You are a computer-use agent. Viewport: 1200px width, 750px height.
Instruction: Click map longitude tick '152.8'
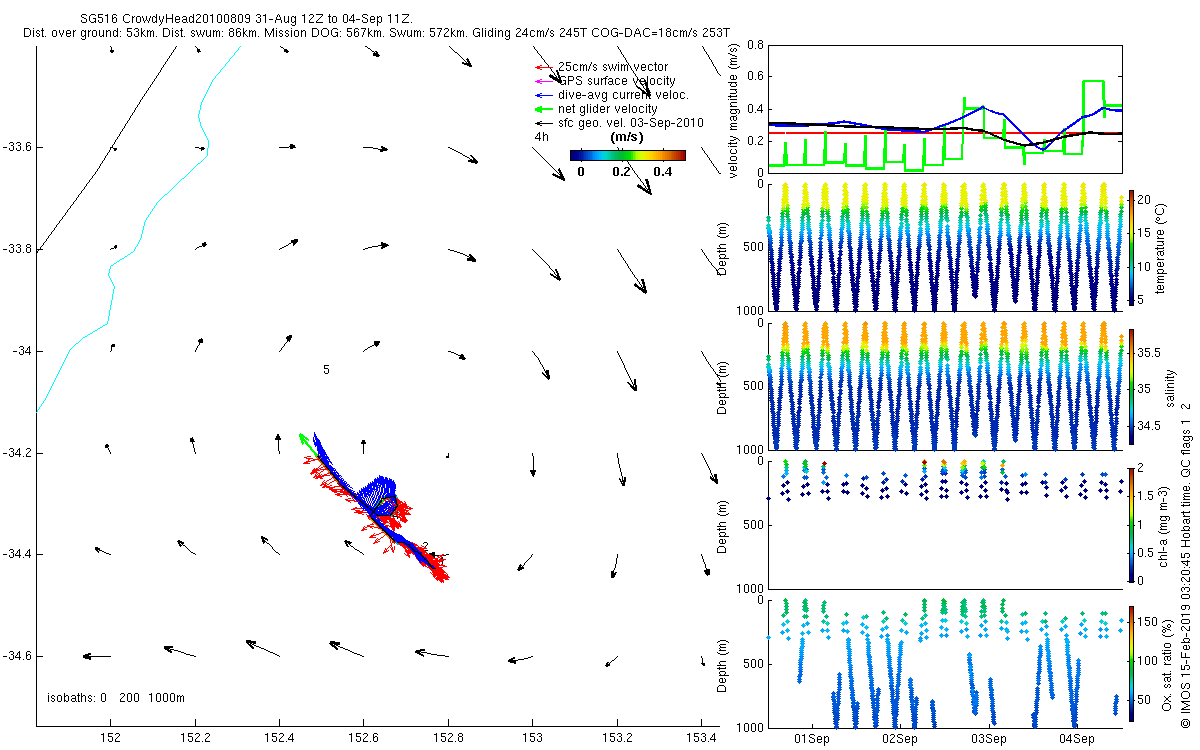pyautogui.click(x=448, y=740)
